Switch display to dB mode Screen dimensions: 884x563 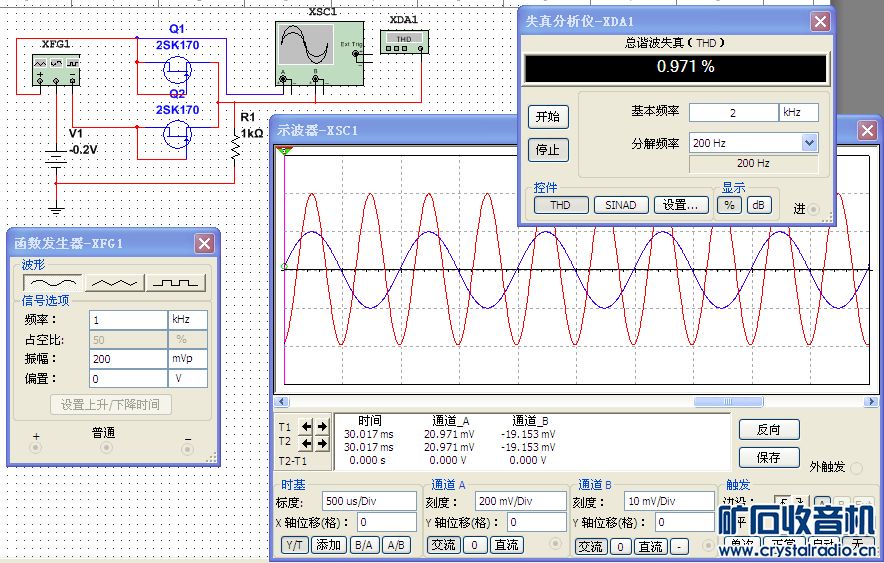coord(759,205)
